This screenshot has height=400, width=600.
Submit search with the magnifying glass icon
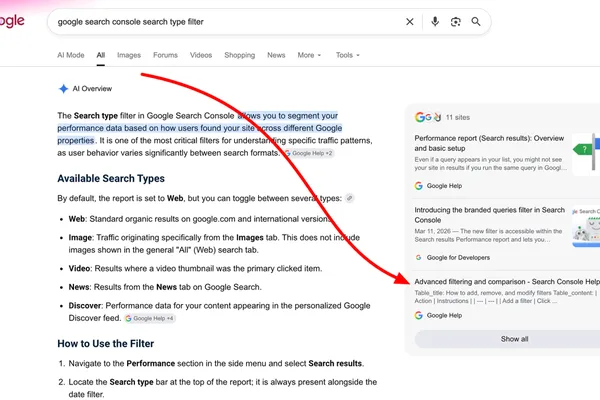coord(476,22)
